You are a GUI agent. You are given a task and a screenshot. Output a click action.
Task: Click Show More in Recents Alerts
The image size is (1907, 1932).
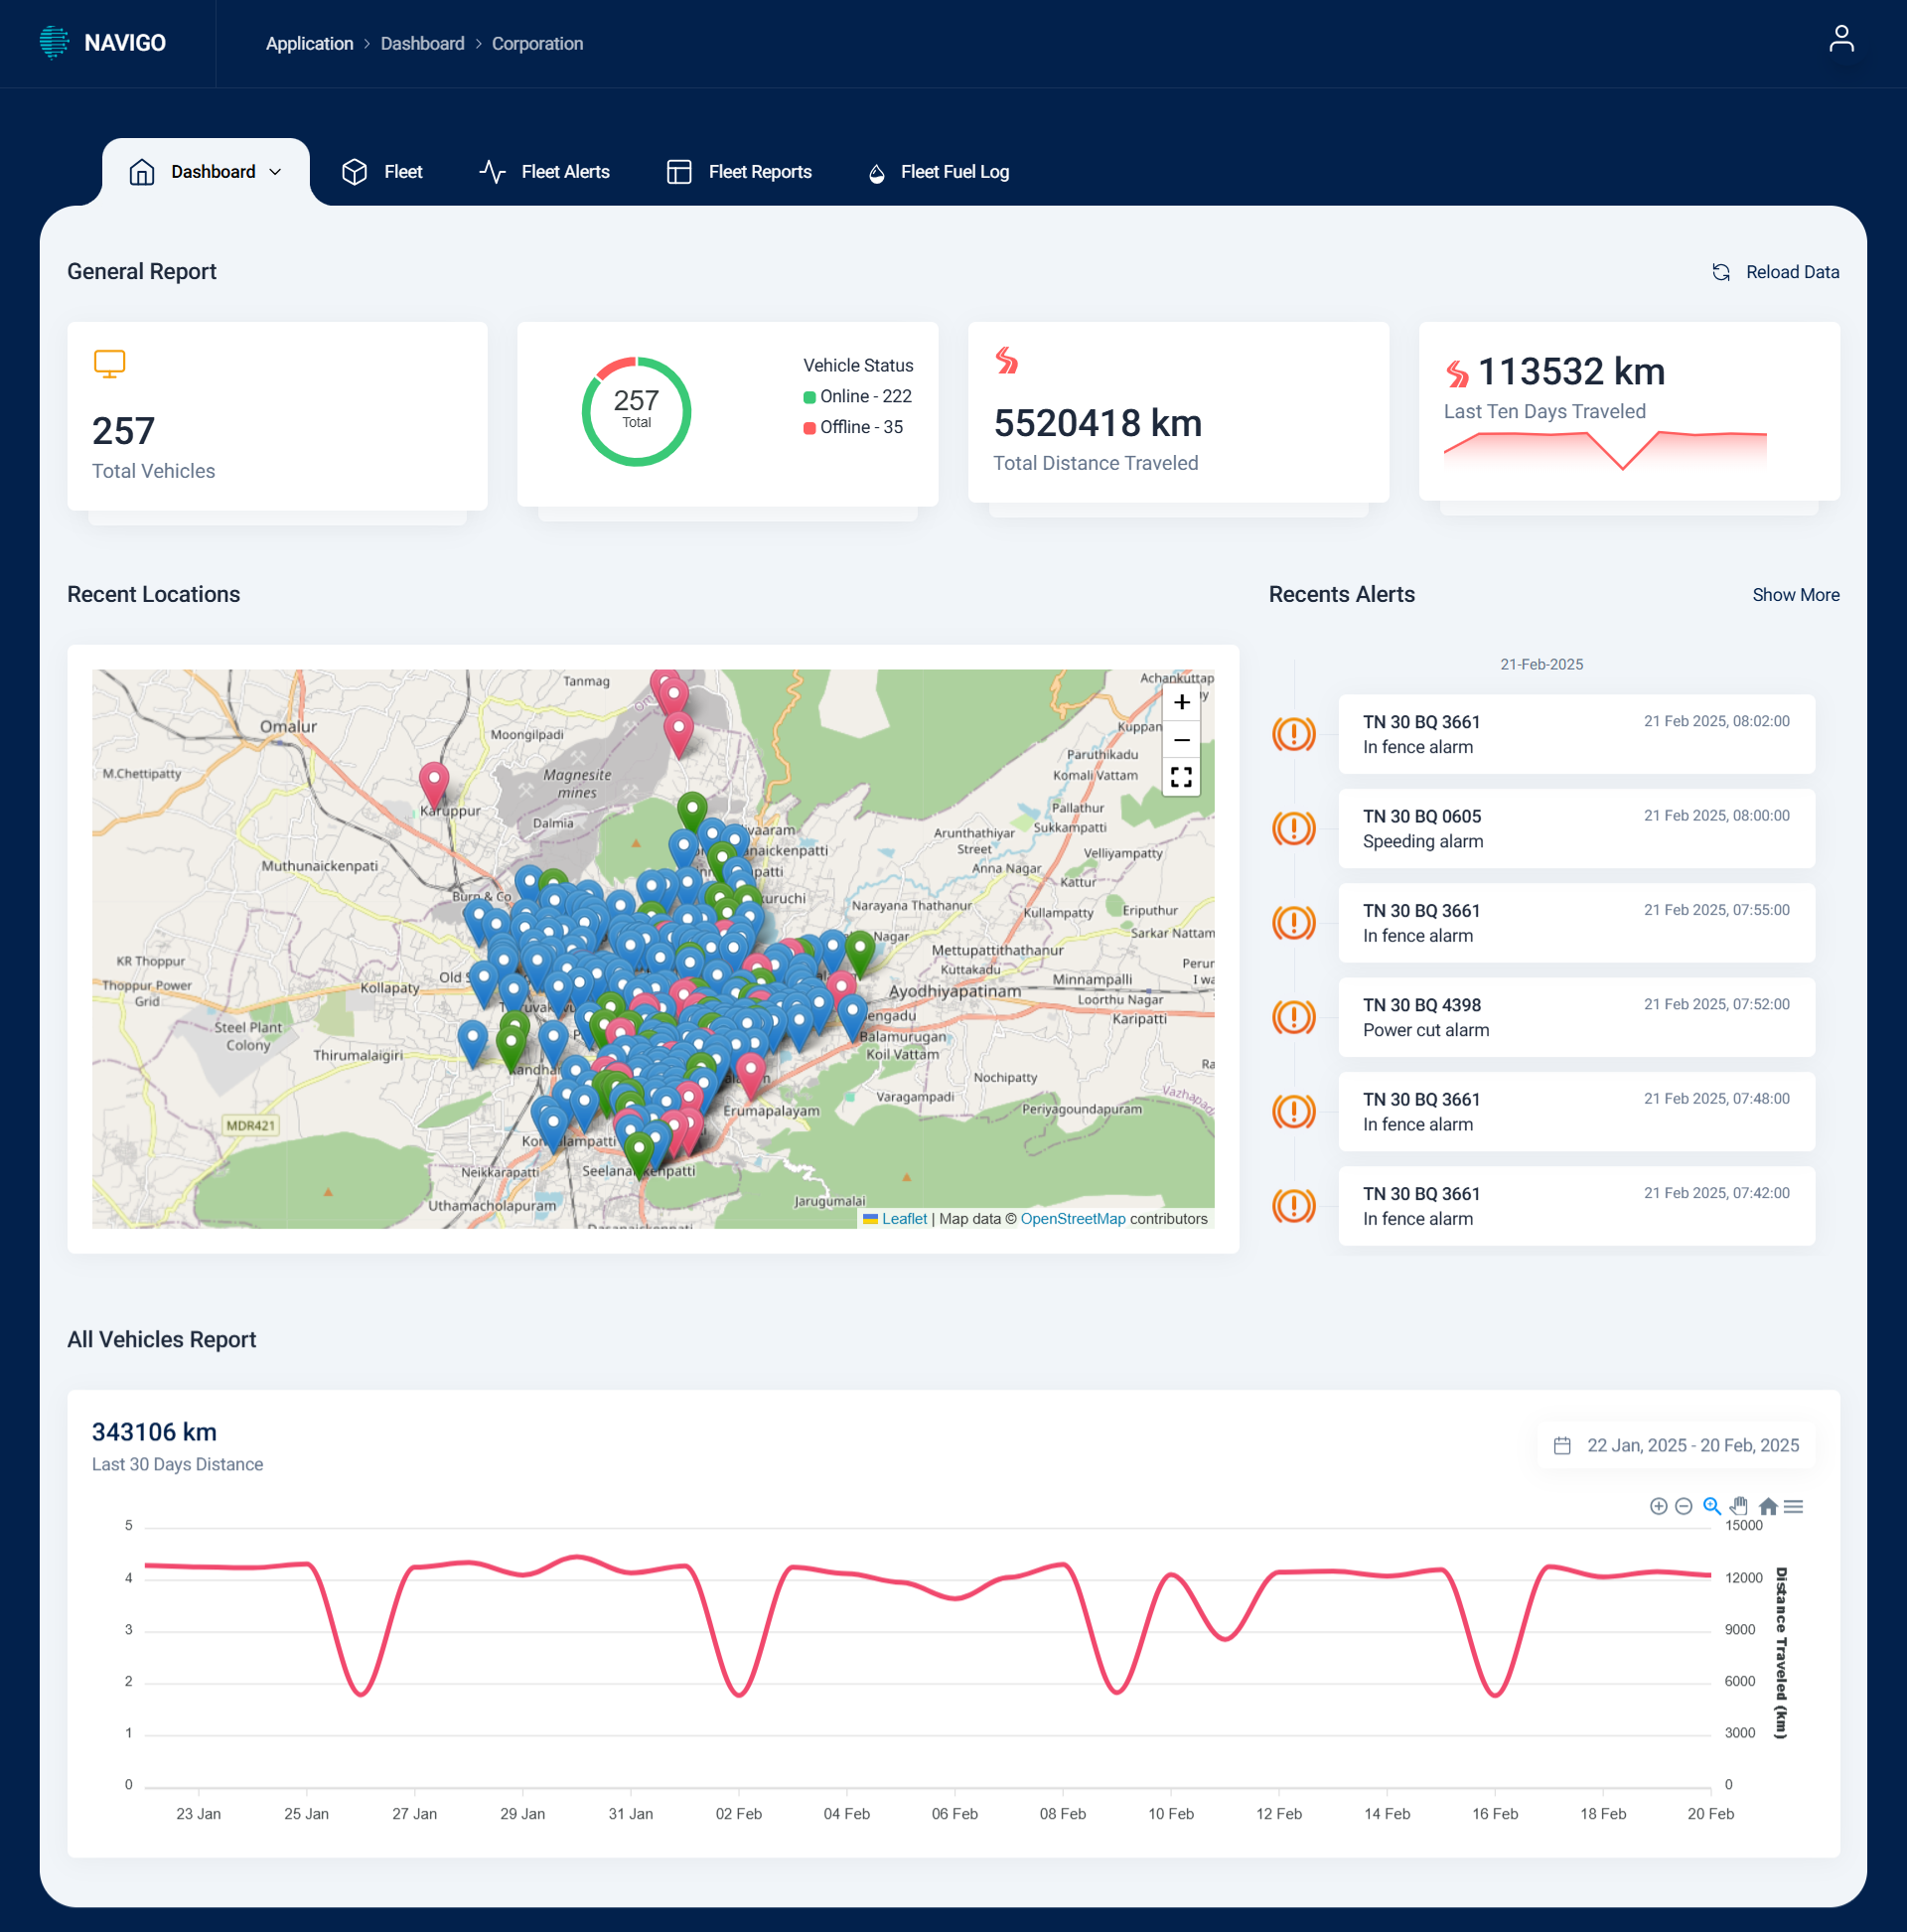[x=1795, y=595]
